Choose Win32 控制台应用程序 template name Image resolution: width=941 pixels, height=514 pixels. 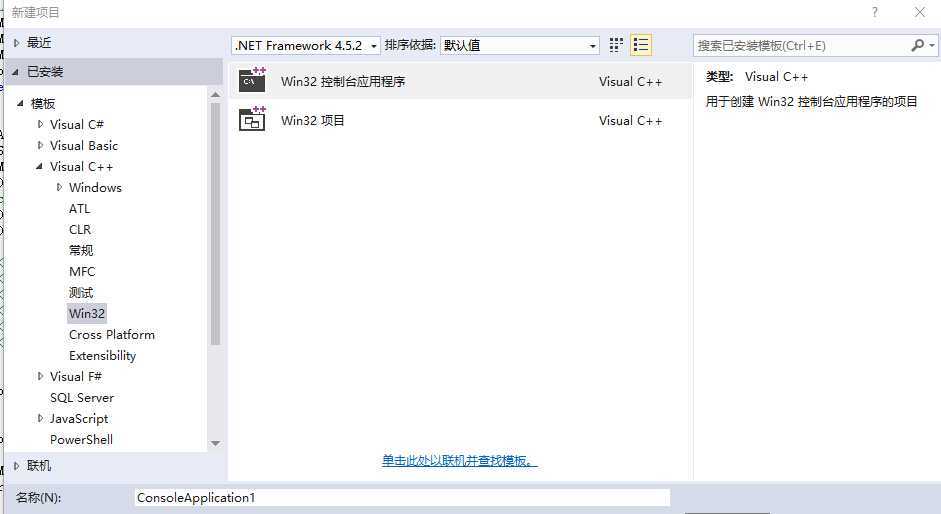pyautogui.click(x=343, y=81)
